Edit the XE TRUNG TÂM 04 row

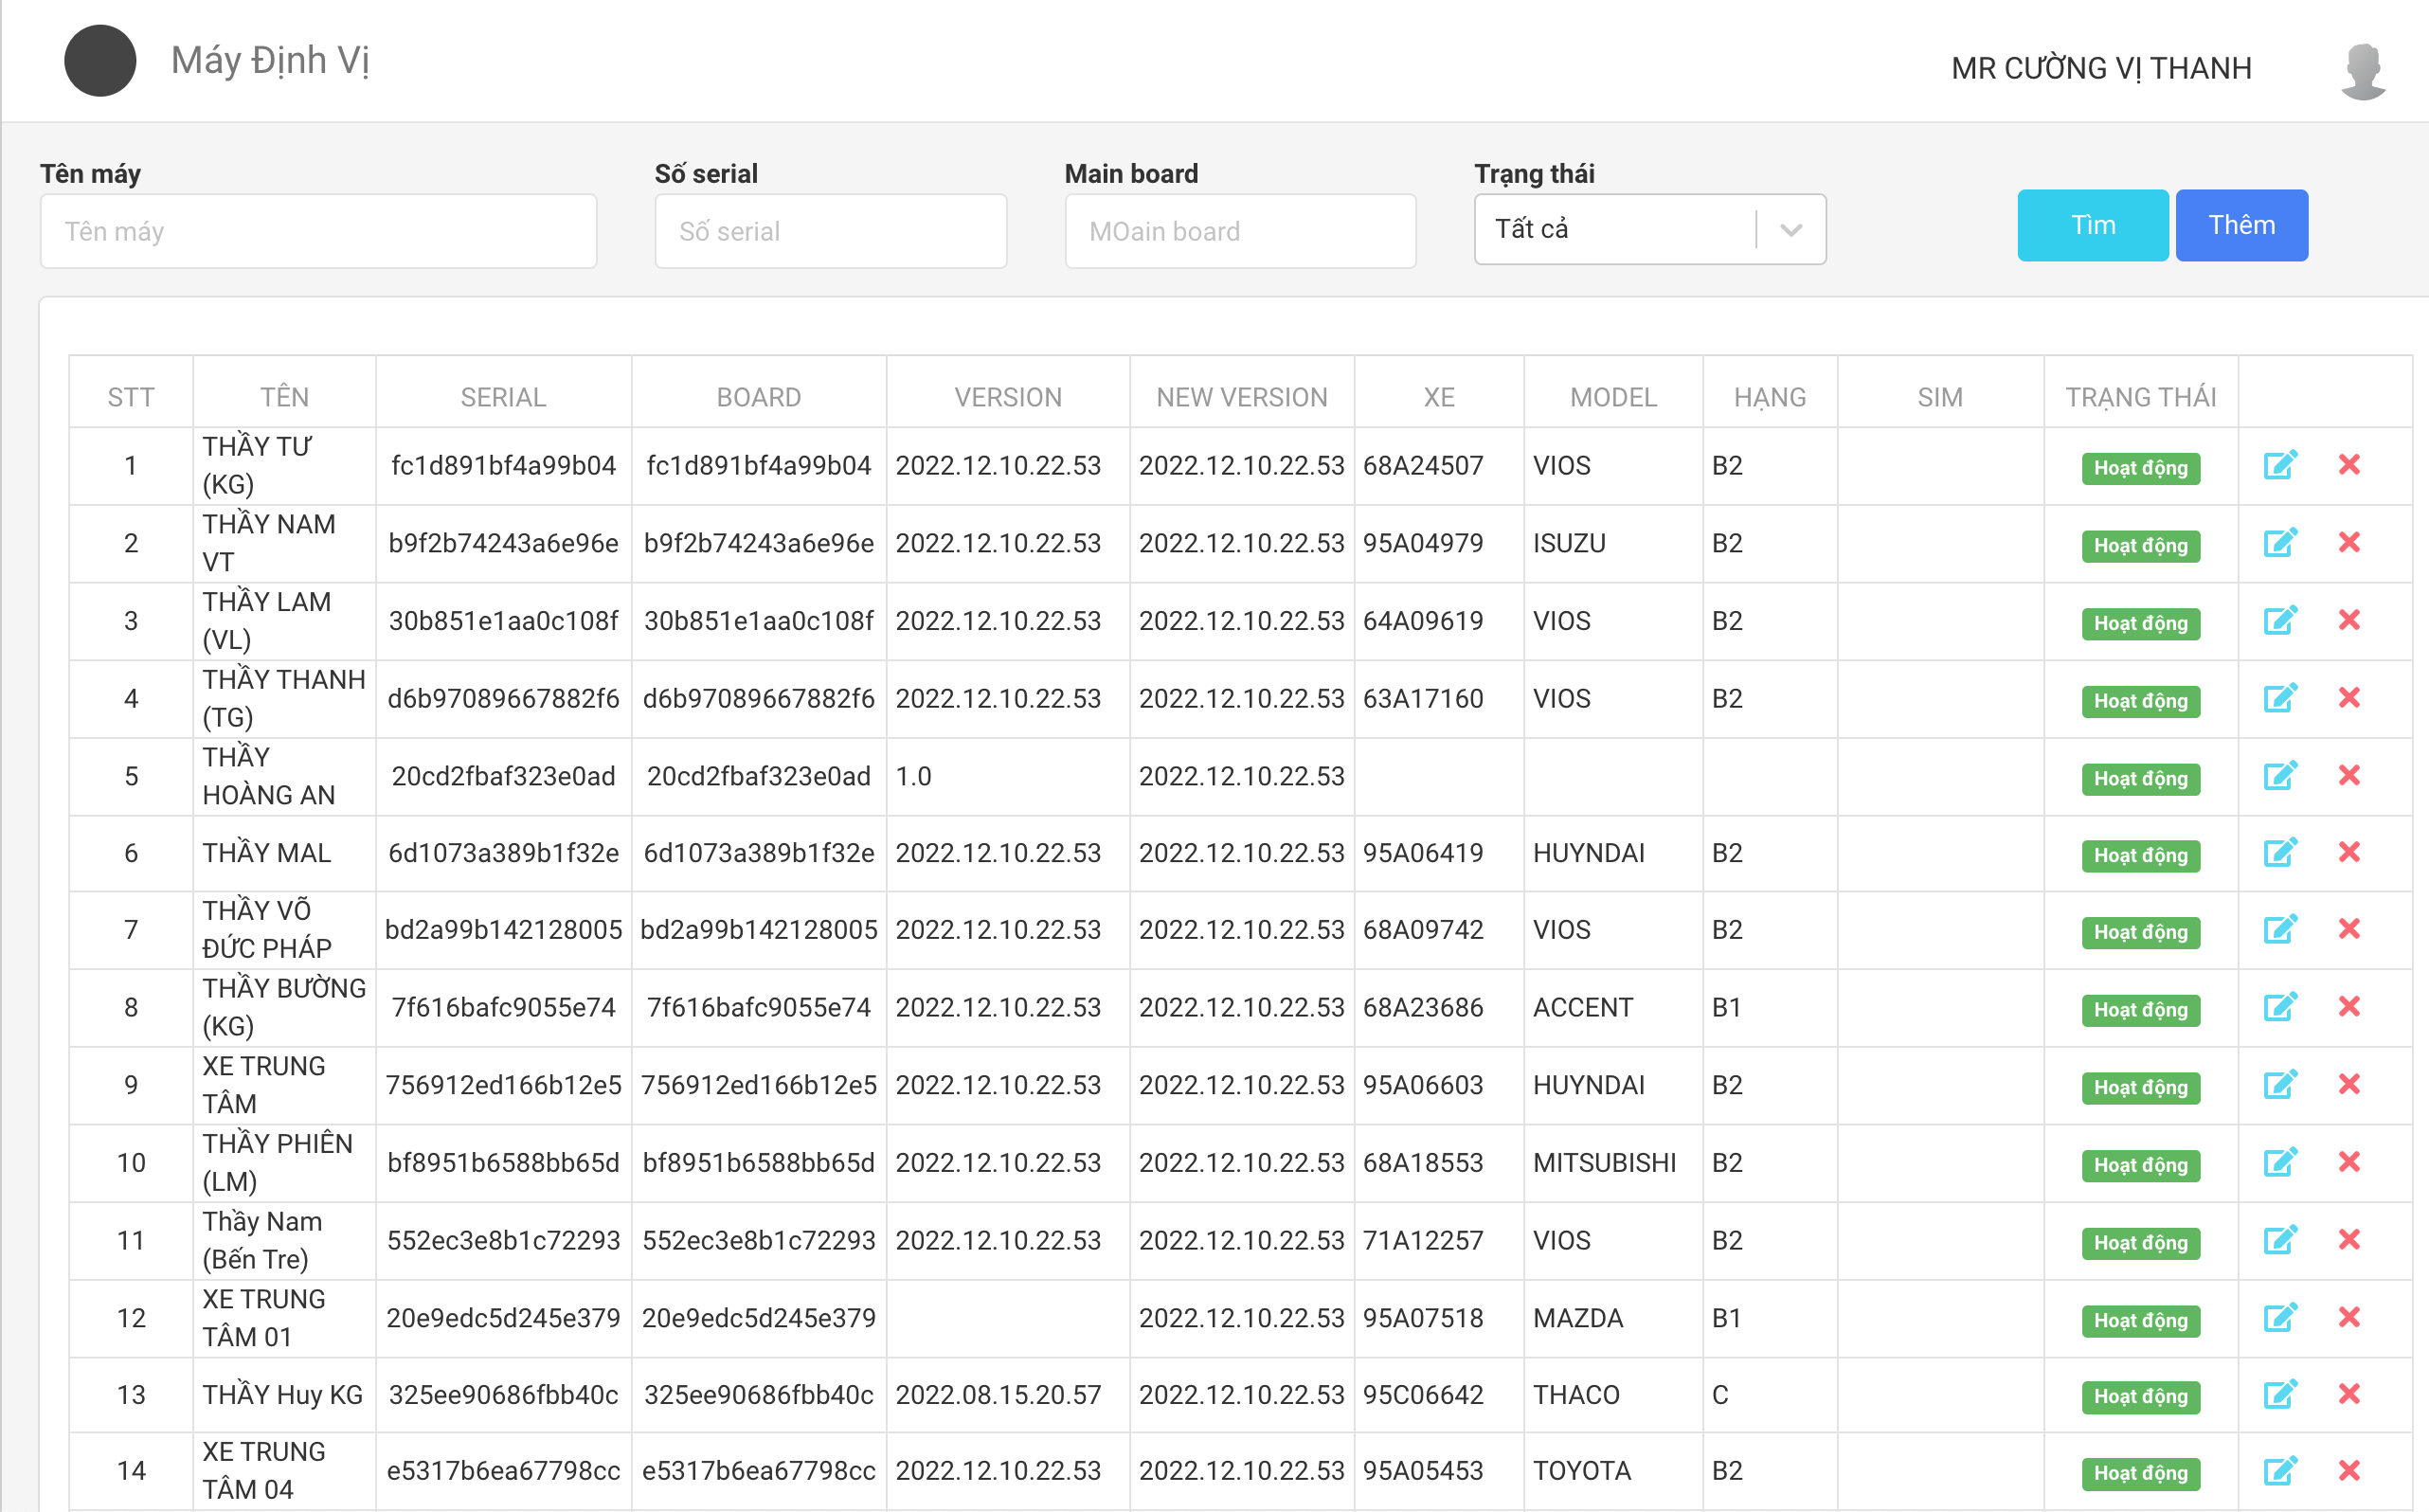pos(2279,1471)
